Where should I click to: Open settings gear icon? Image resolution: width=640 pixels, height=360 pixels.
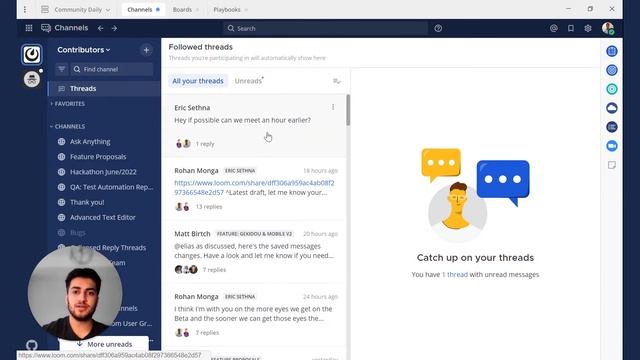[588, 28]
